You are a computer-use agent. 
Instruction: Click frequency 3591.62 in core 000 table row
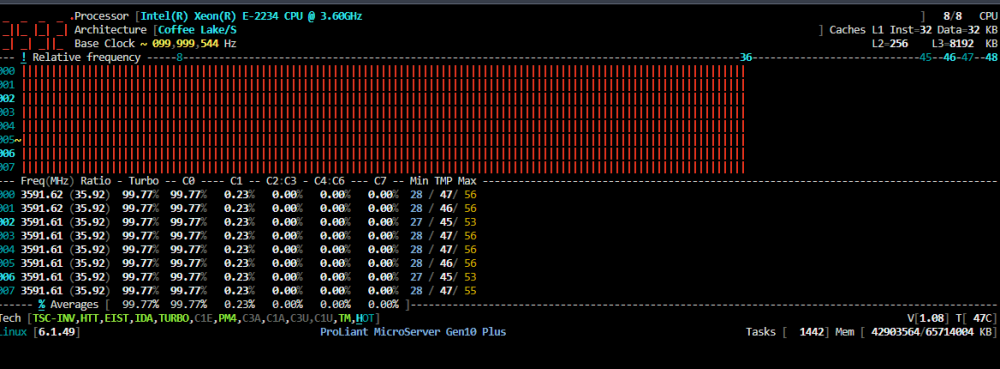41,194
